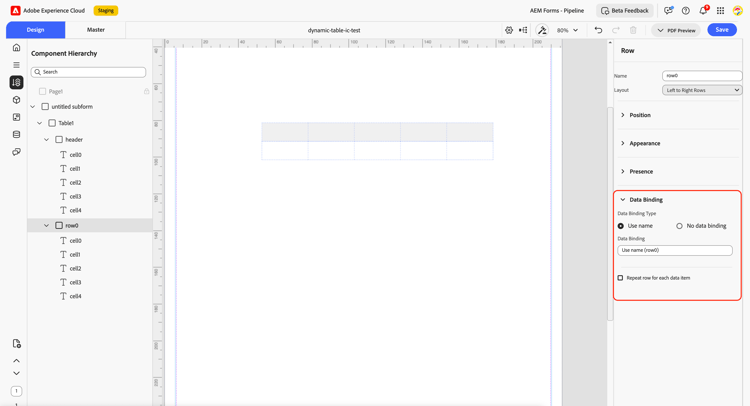The height and width of the screenshot is (406, 750).
Task: Click the hierarchy Search field
Action: 88,72
